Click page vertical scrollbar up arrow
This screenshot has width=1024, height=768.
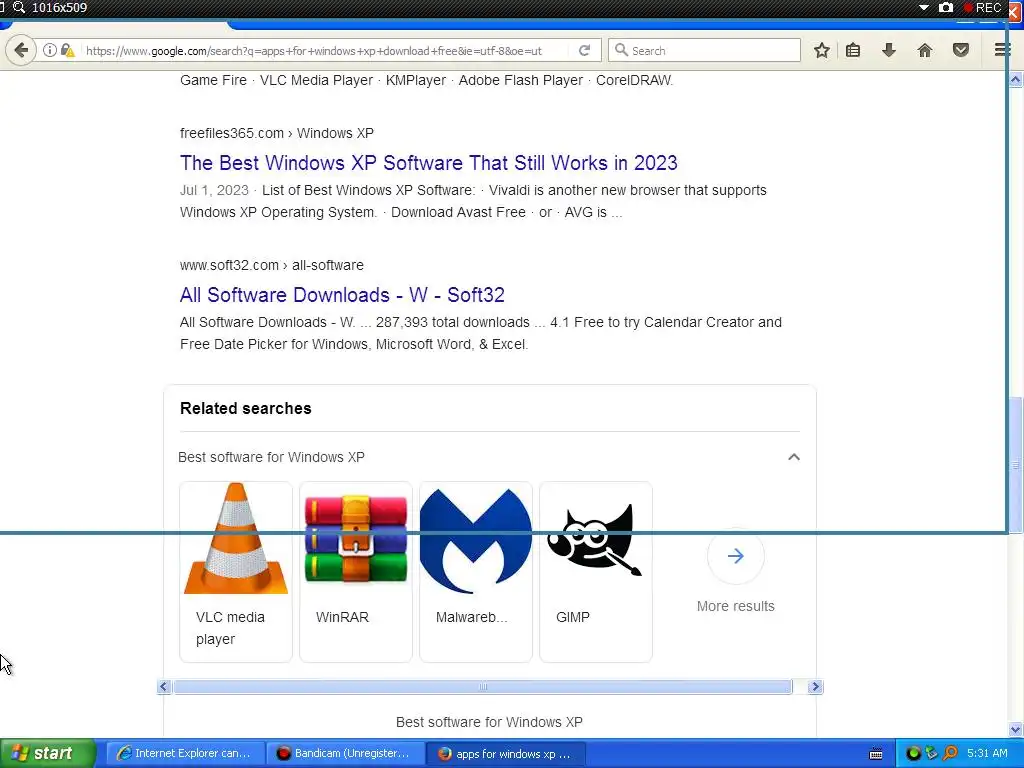(1016, 80)
